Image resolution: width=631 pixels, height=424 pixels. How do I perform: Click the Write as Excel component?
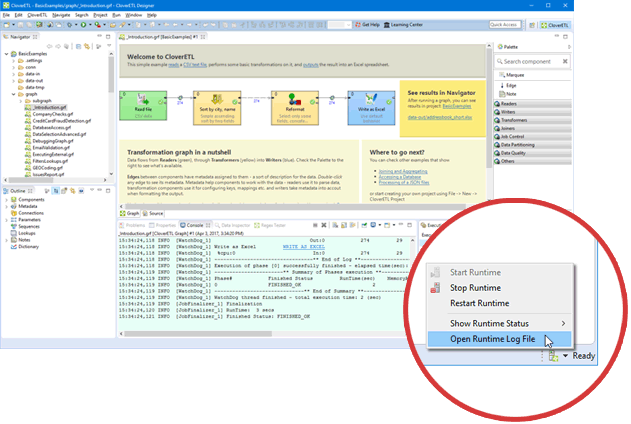[371, 108]
